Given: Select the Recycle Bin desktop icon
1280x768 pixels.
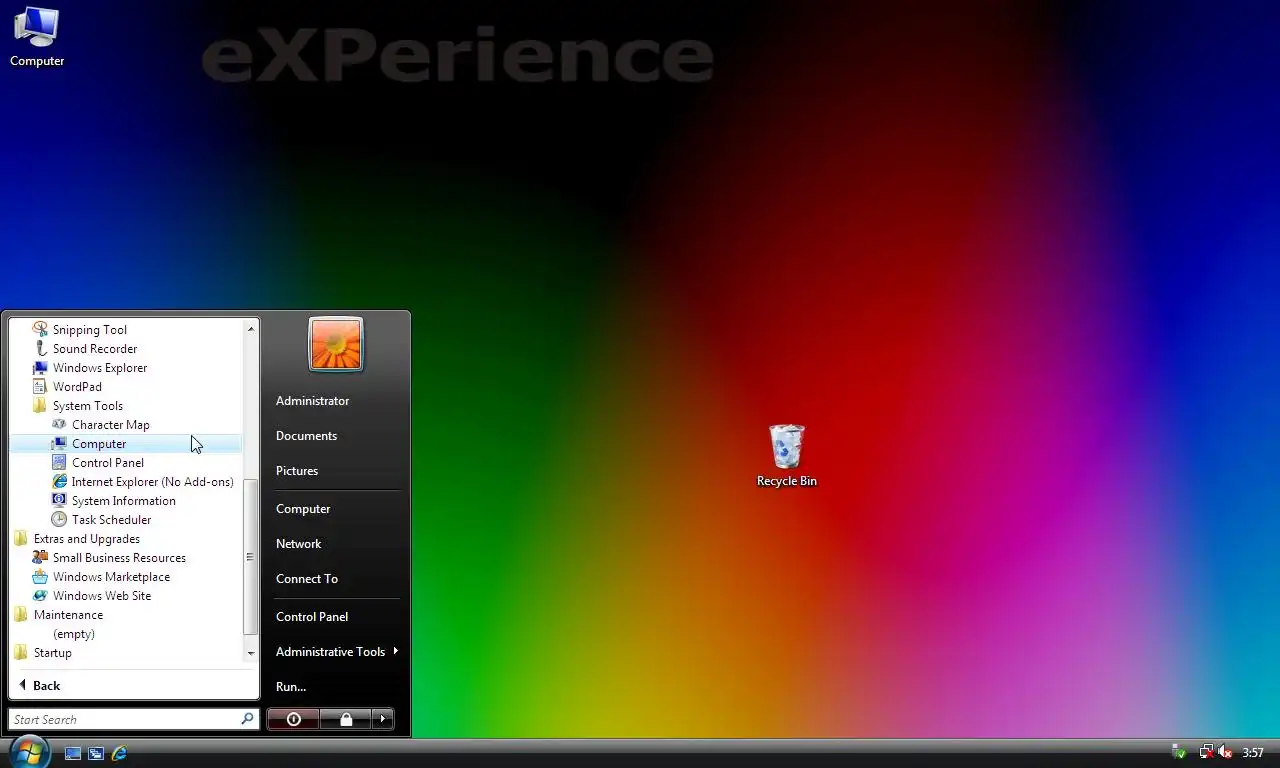Looking at the screenshot, I should (786, 456).
